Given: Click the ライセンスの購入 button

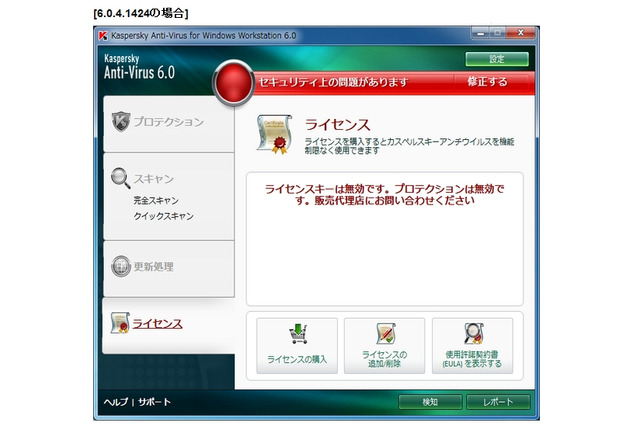Looking at the screenshot, I should 297,346.
